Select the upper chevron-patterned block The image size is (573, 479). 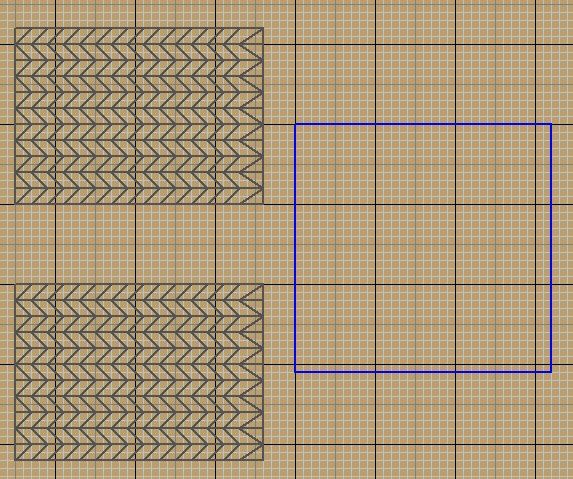point(139,116)
